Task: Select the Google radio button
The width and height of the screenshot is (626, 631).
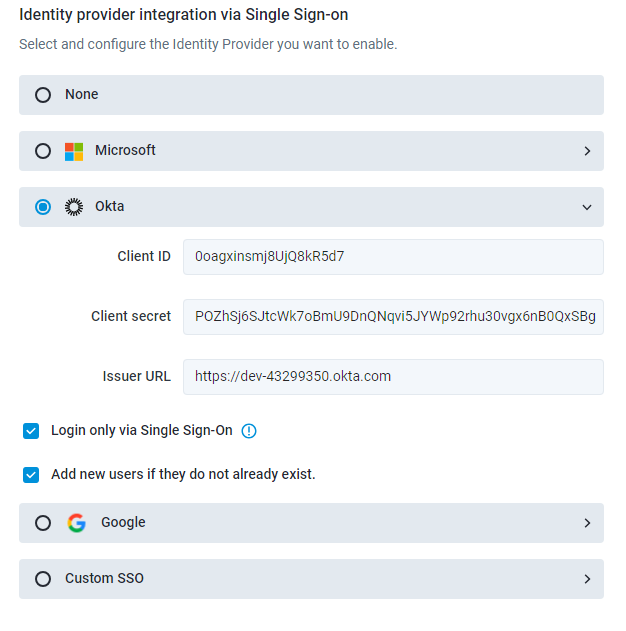Action: pyautogui.click(x=43, y=523)
